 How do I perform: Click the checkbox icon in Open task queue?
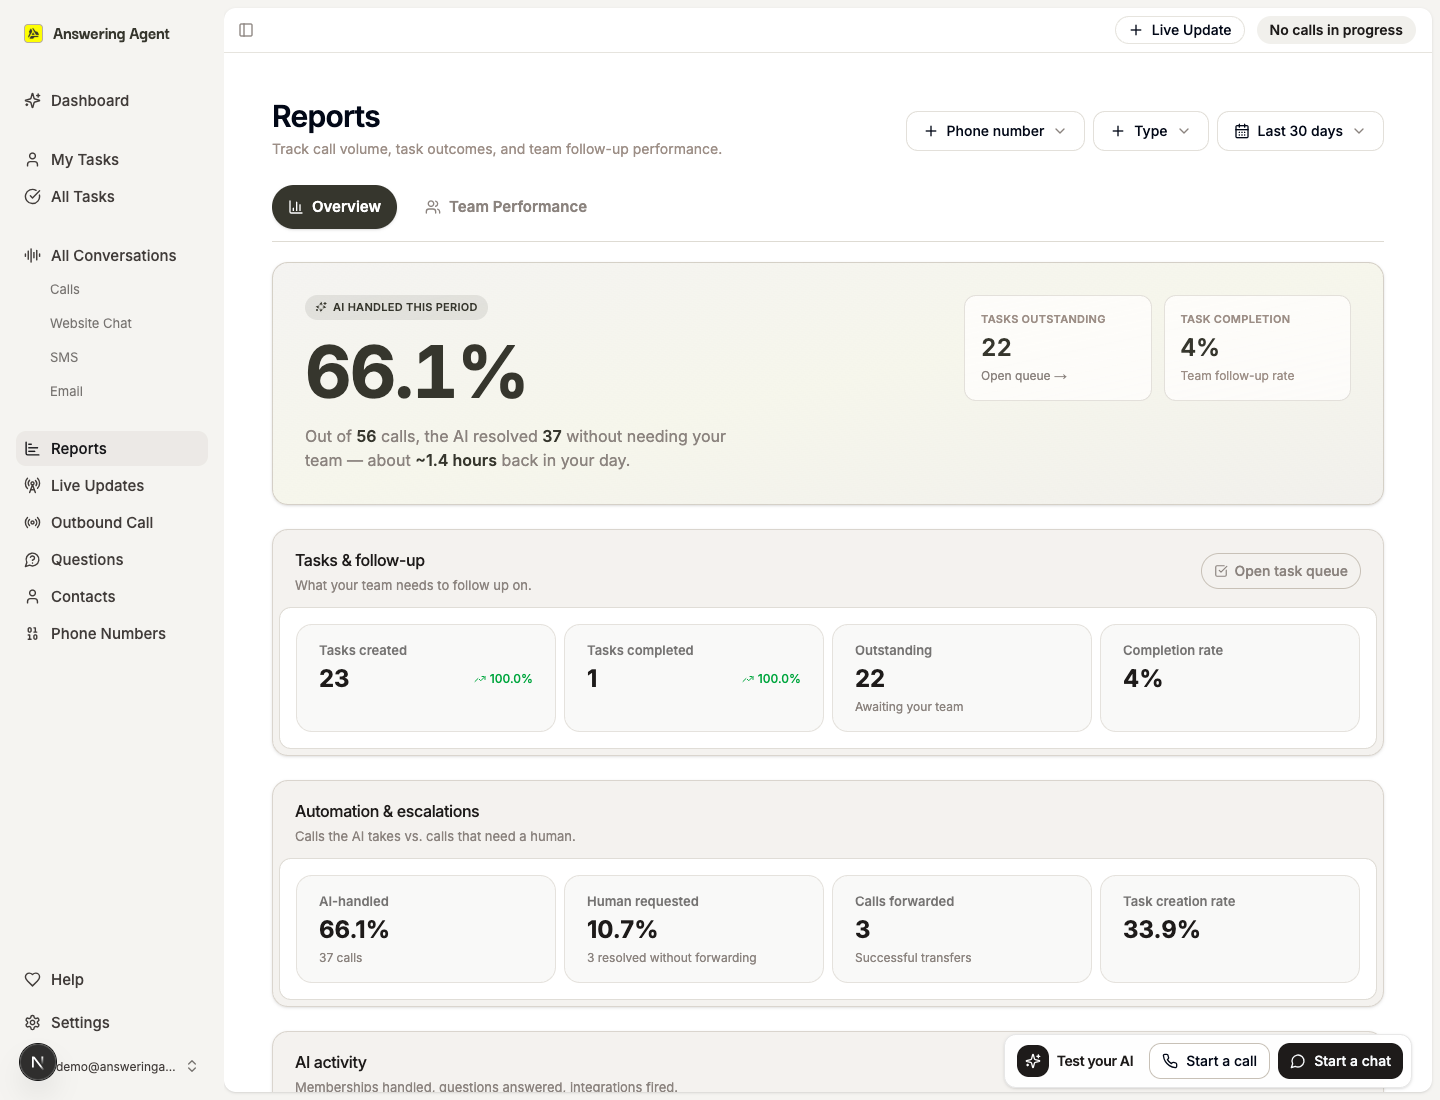(1221, 571)
